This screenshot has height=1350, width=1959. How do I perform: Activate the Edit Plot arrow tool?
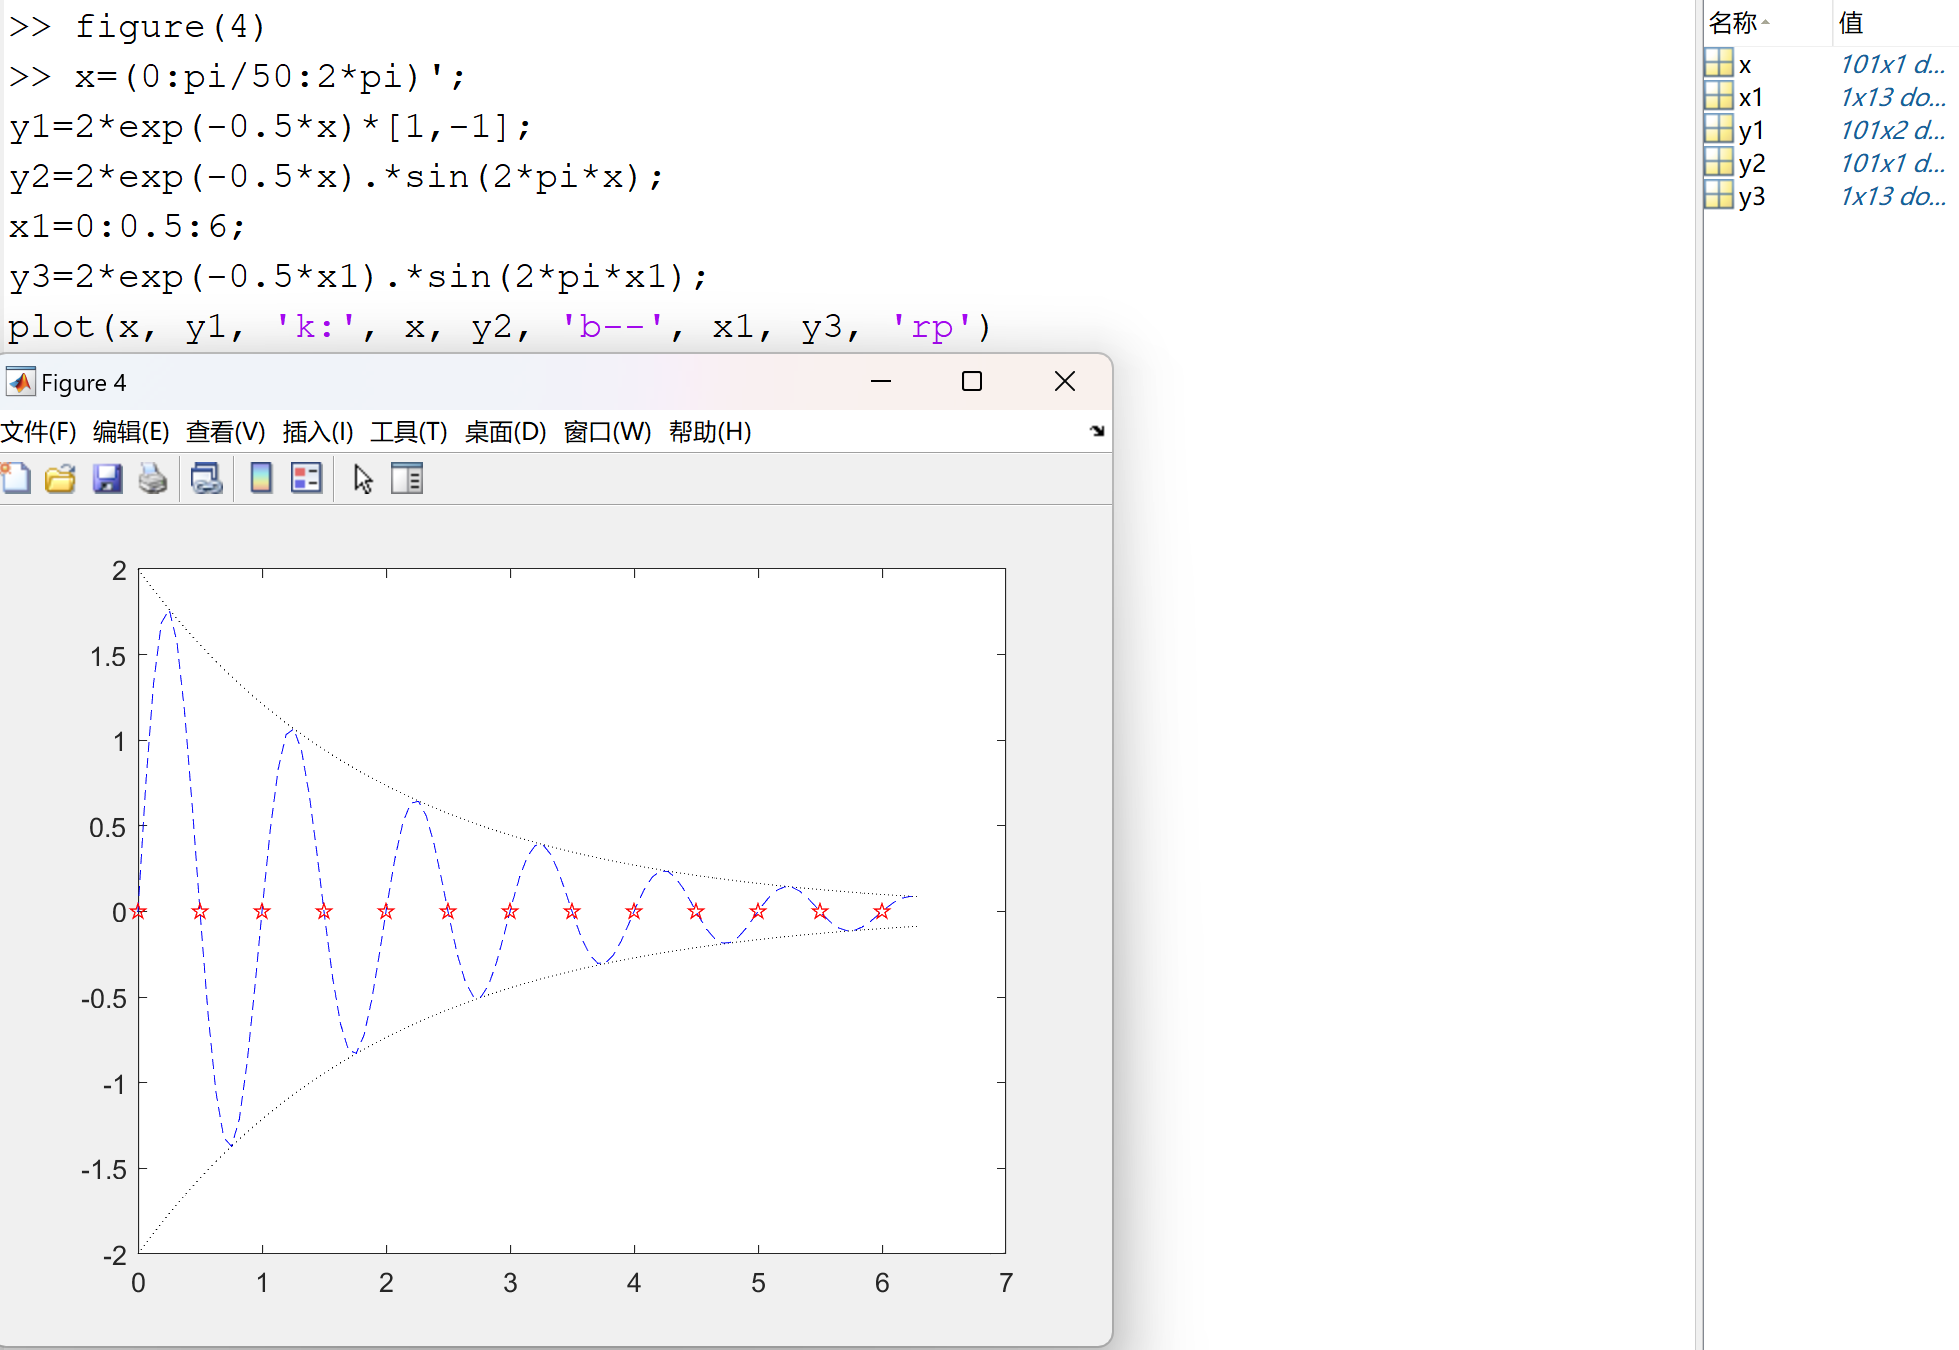click(362, 479)
